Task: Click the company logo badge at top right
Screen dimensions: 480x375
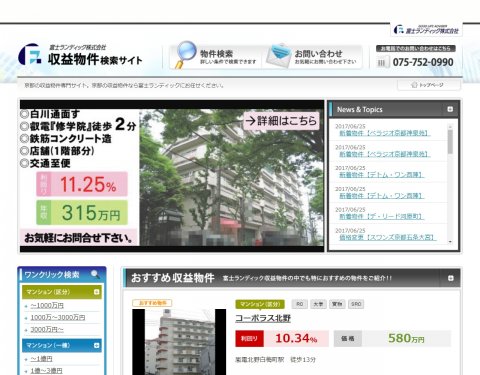Action: click(426, 29)
